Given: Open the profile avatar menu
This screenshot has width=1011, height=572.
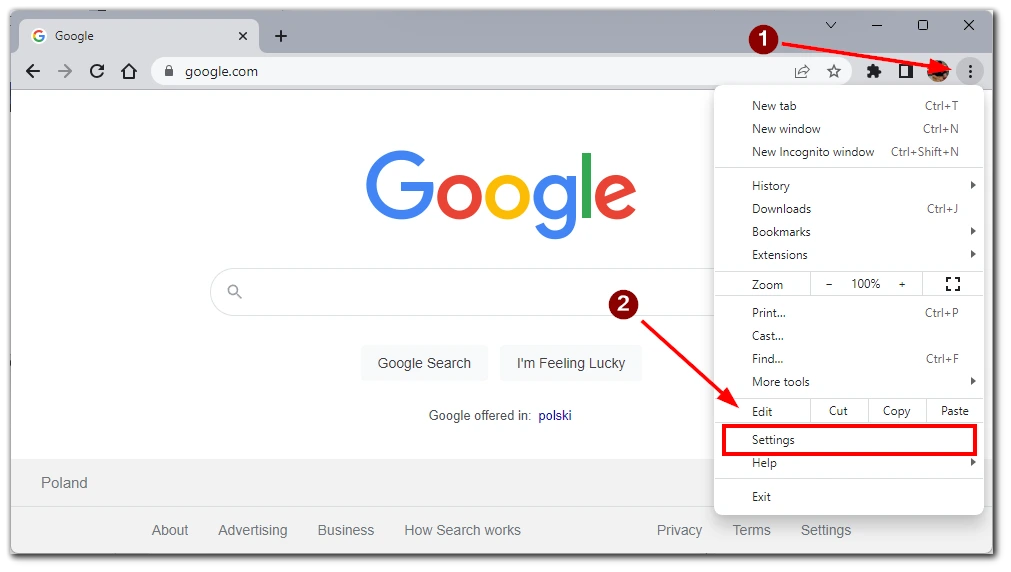Looking at the screenshot, I should click(938, 72).
